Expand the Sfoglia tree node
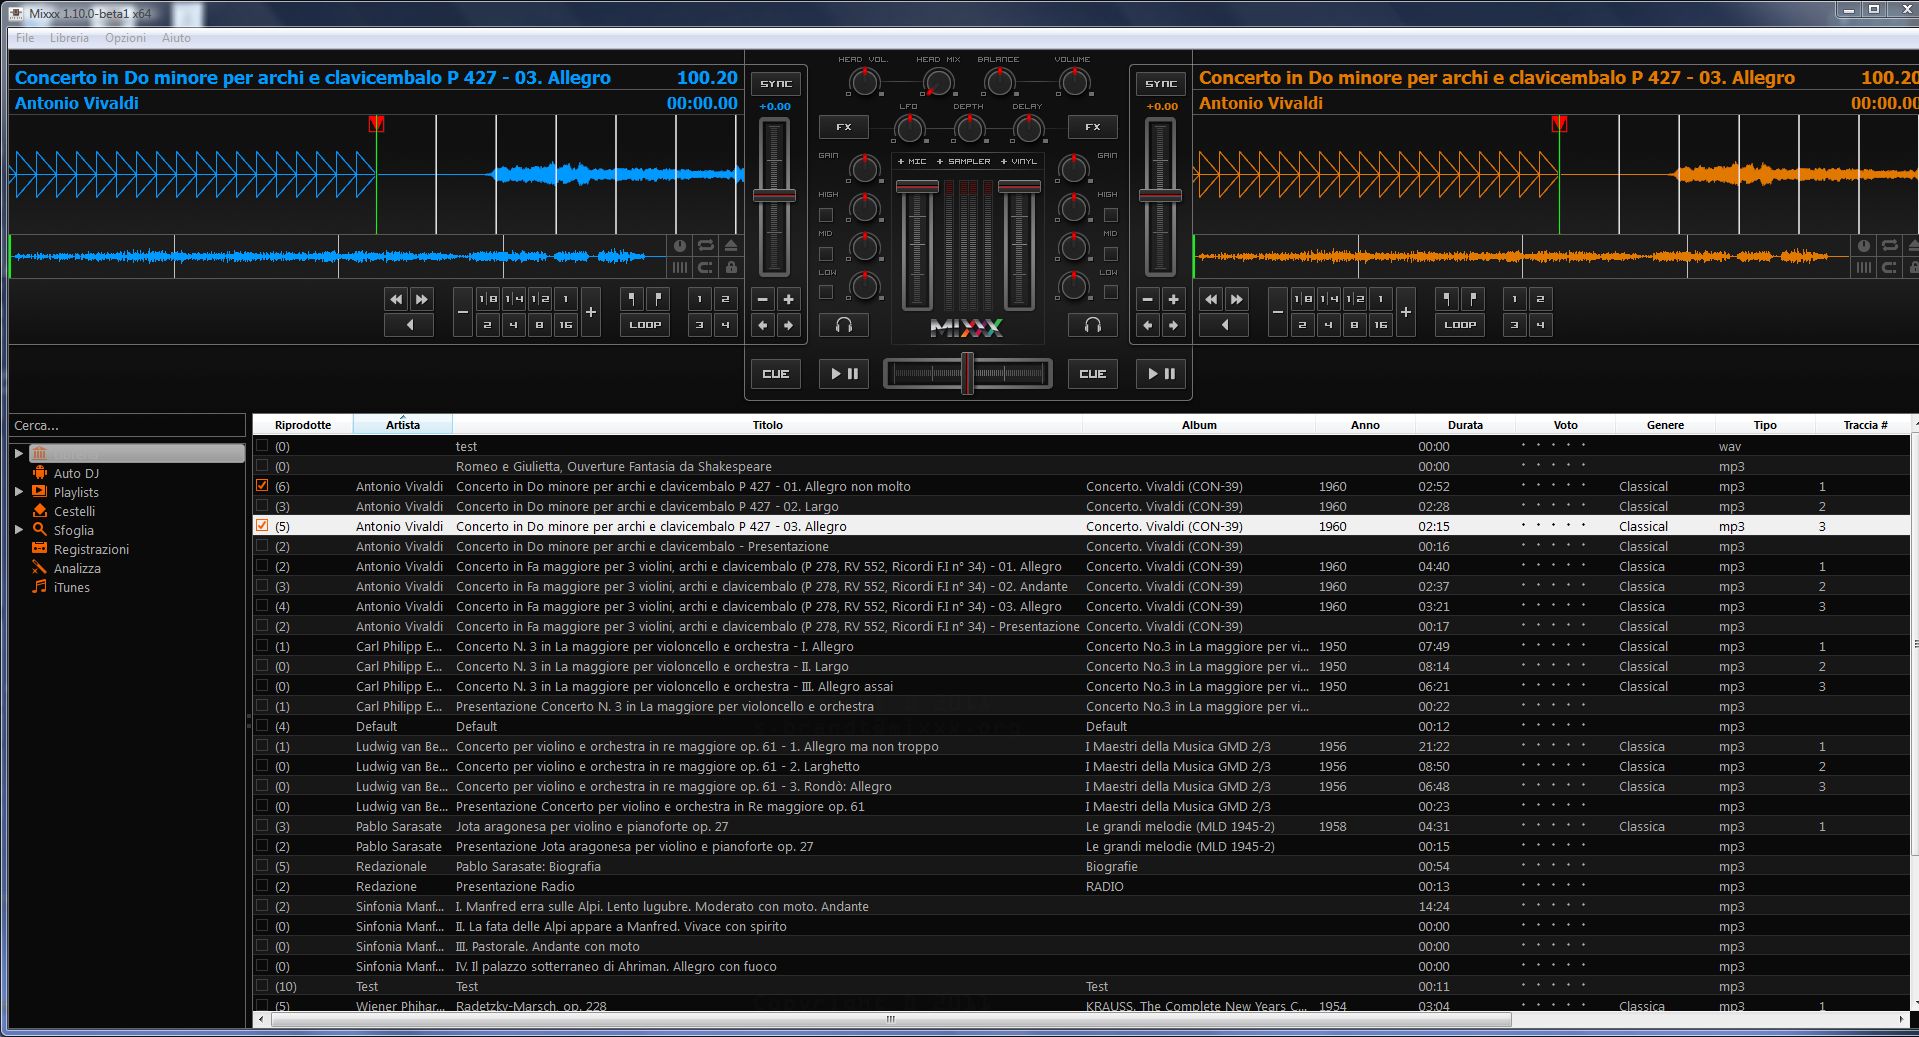1919x1037 pixels. tap(18, 529)
